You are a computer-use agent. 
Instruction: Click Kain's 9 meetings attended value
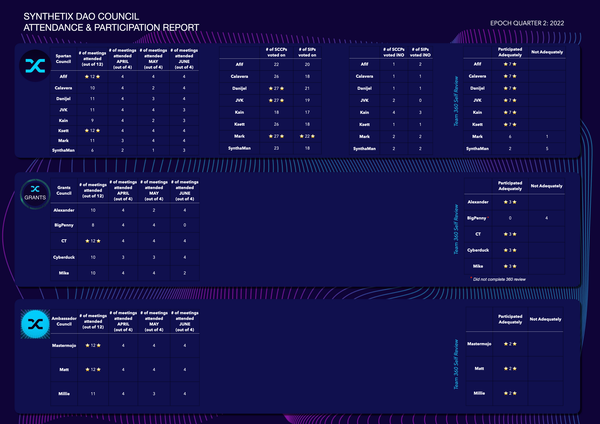[92, 121]
